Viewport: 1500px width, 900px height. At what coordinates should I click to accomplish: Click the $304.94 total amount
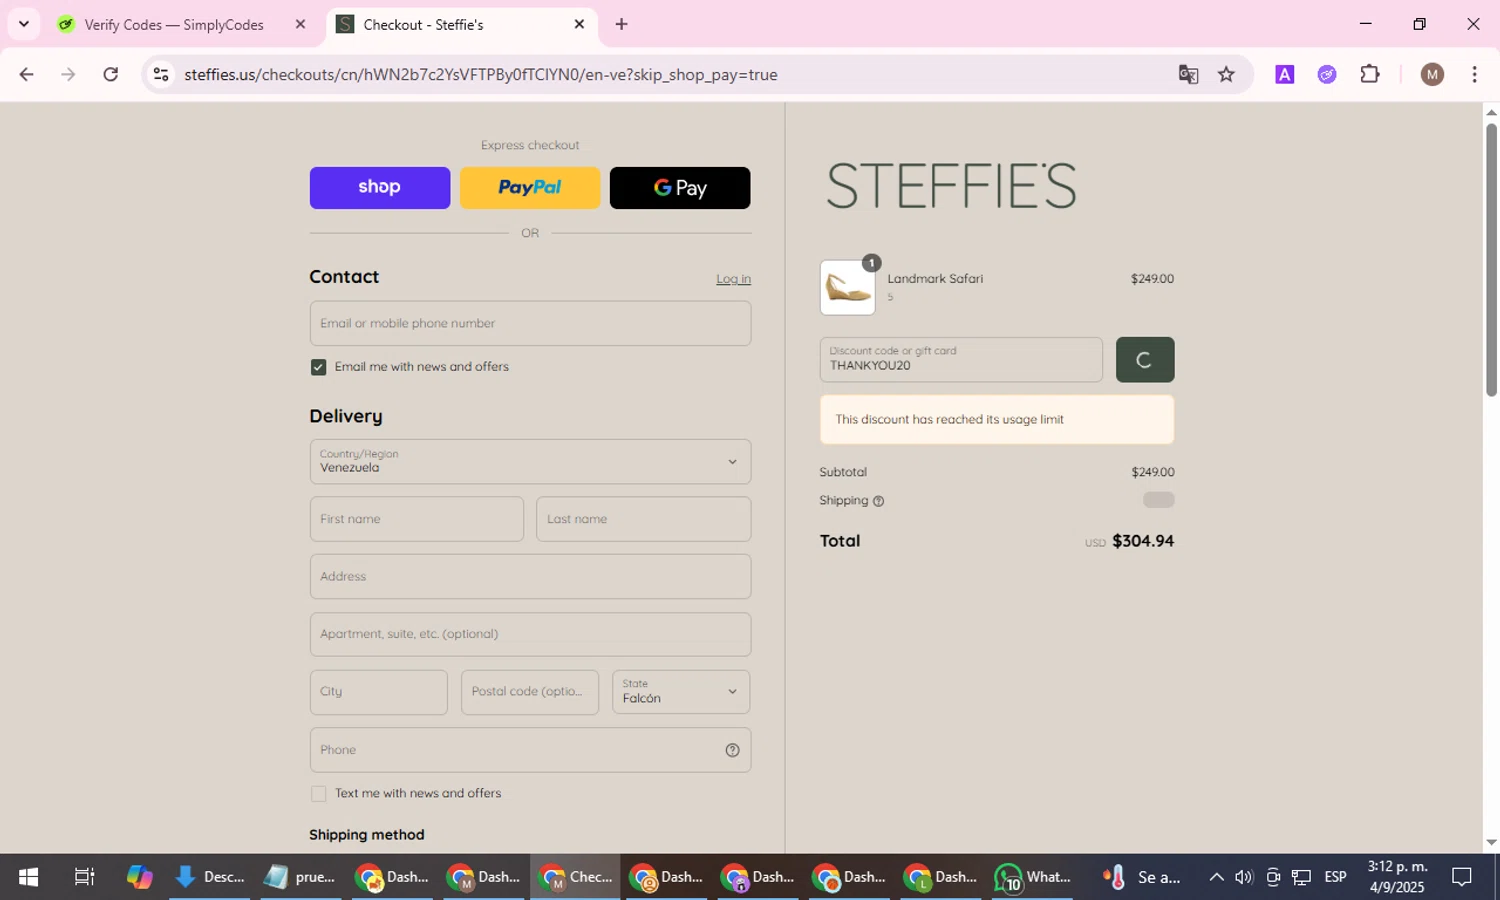coord(1143,541)
